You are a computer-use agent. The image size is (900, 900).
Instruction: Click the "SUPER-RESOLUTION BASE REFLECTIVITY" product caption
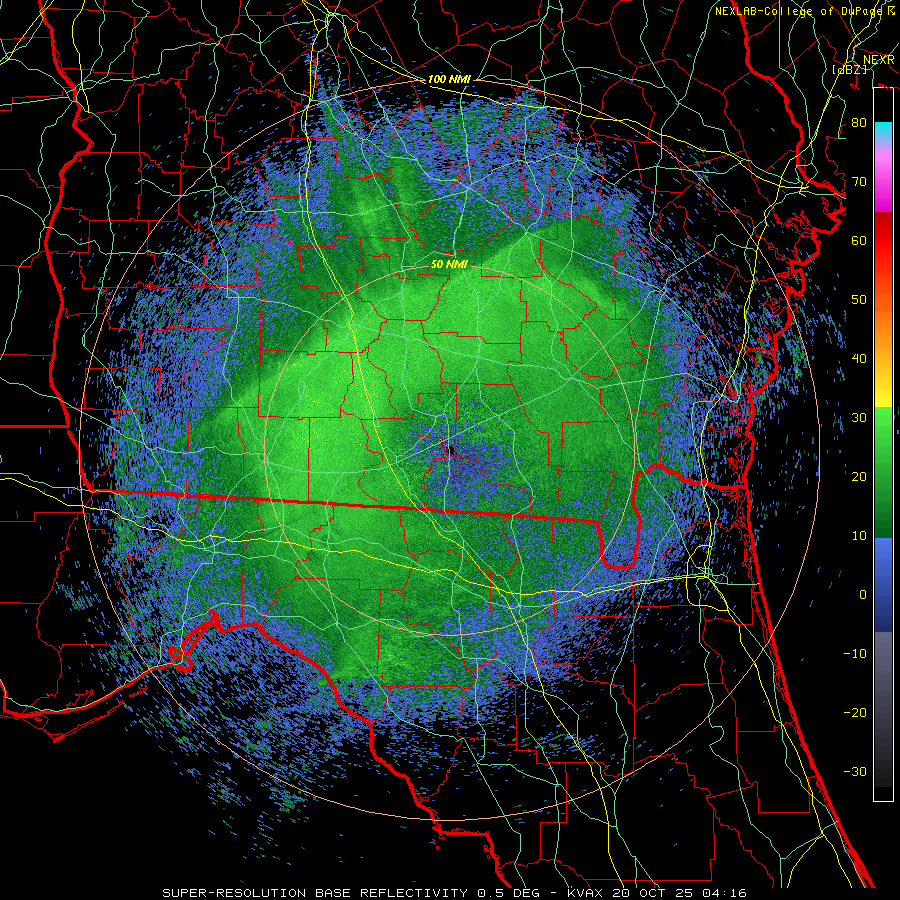click(x=314, y=893)
